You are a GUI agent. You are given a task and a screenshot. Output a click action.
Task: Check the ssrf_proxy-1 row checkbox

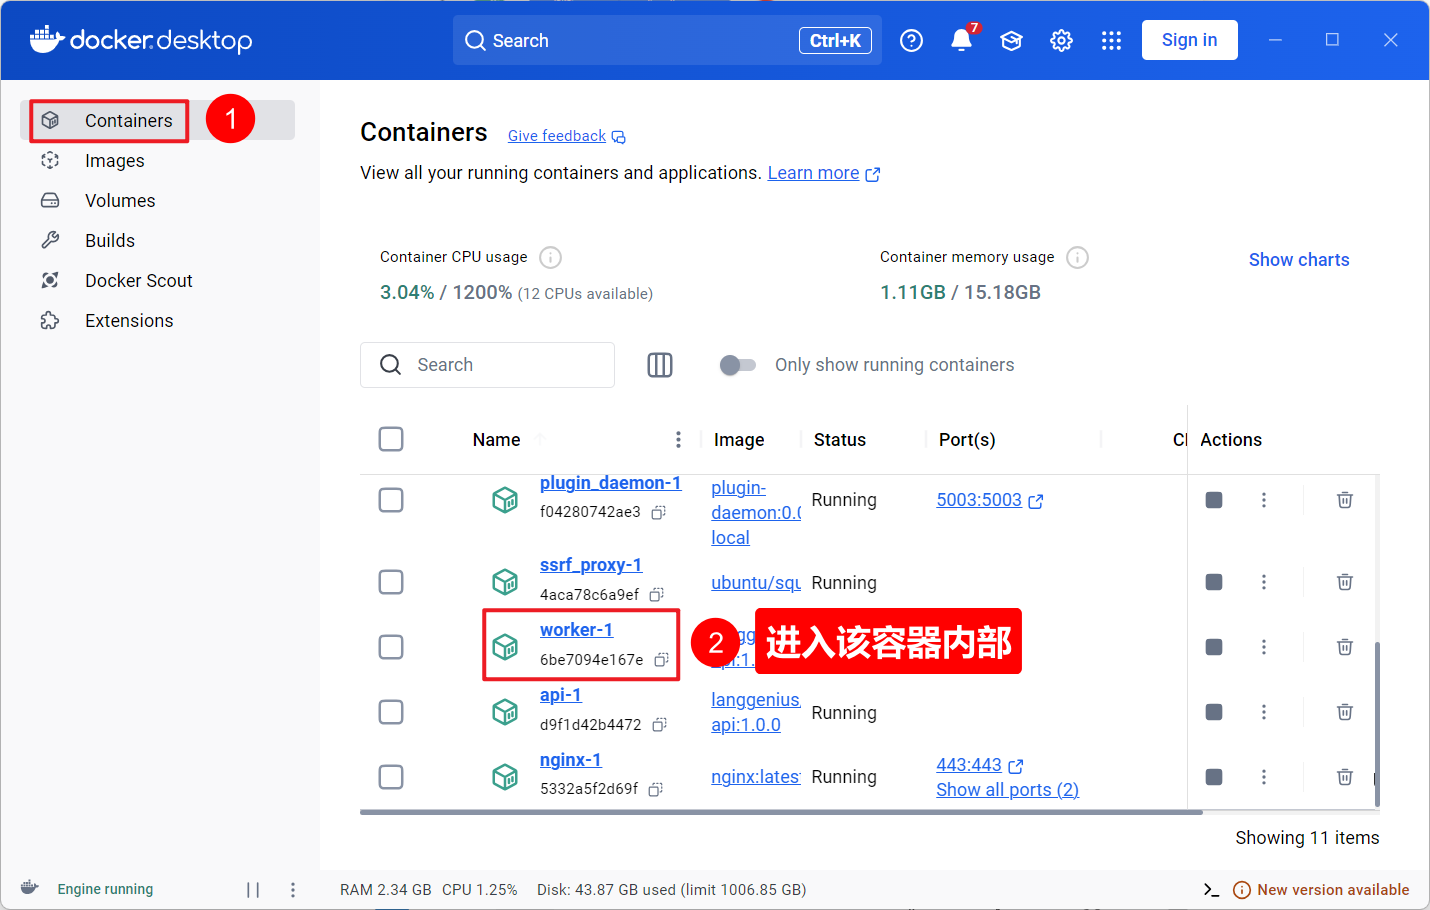[x=391, y=582]
